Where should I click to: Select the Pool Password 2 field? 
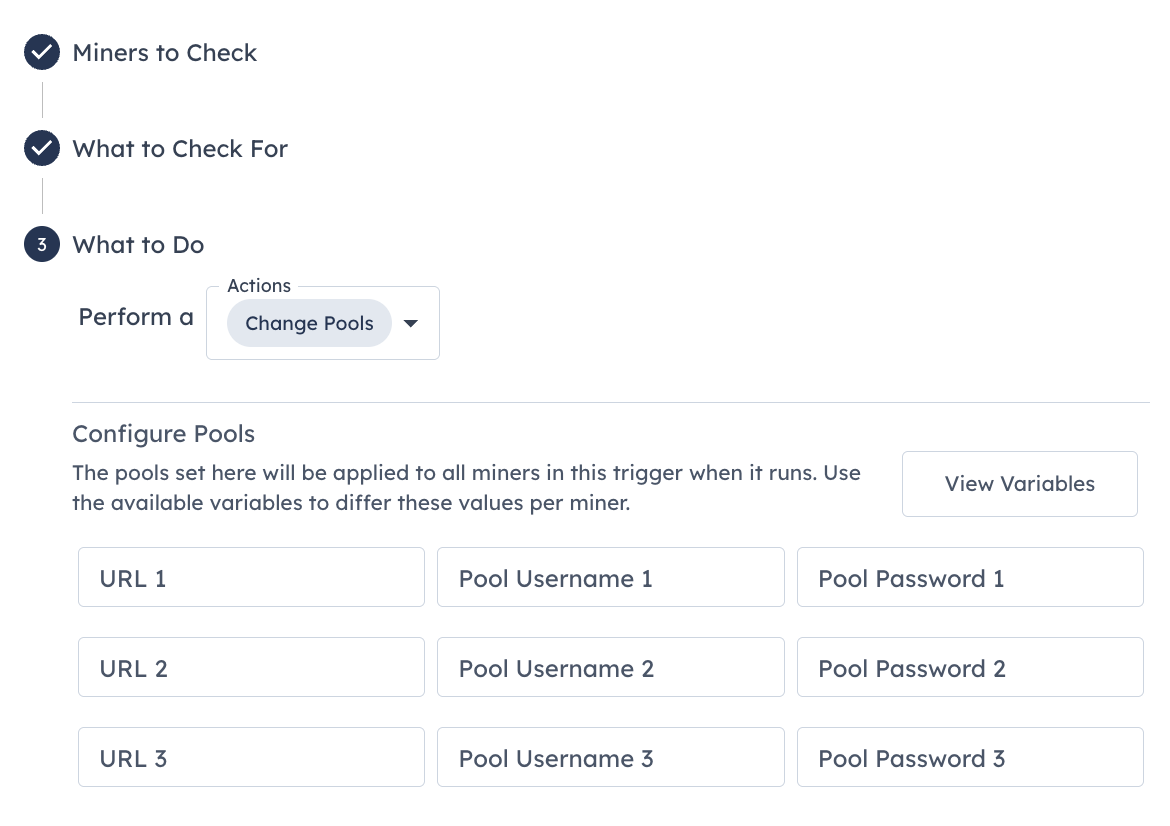(970, 667)
